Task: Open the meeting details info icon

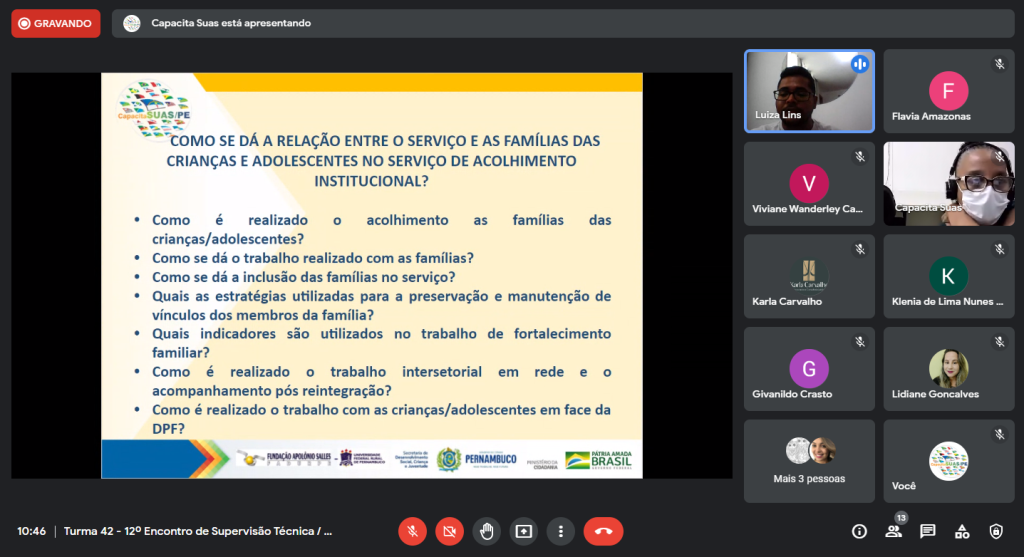Action: click(x=859, y=531)
